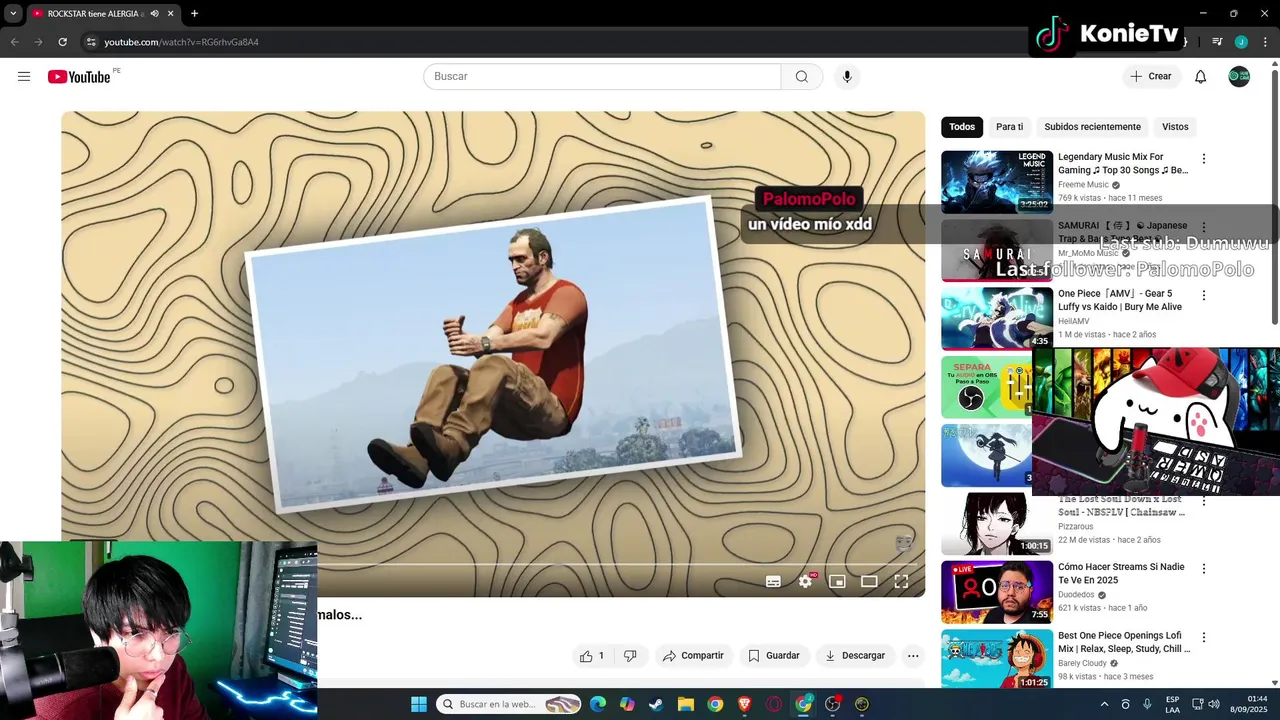Go to the YouTube home logo
The image size is (1280, 720).
tap(79, 77)
